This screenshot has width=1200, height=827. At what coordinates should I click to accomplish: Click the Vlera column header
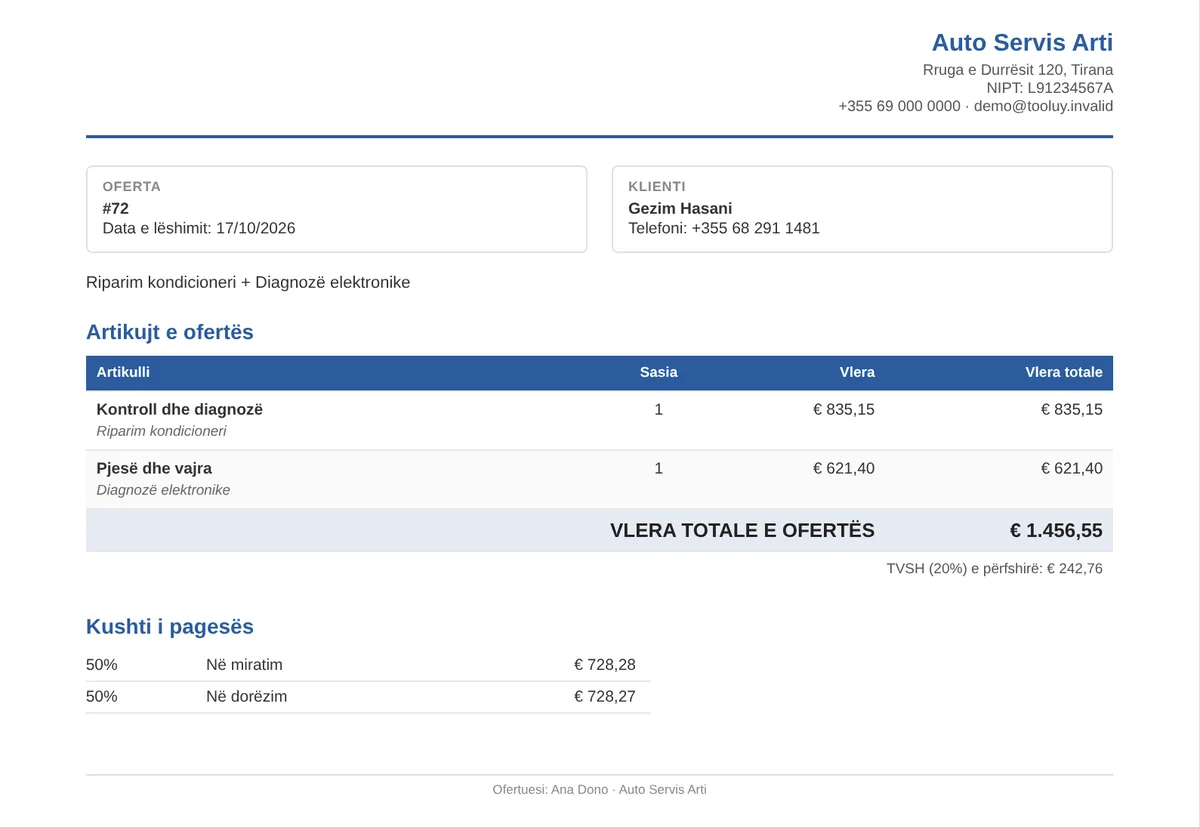(857, 372)
